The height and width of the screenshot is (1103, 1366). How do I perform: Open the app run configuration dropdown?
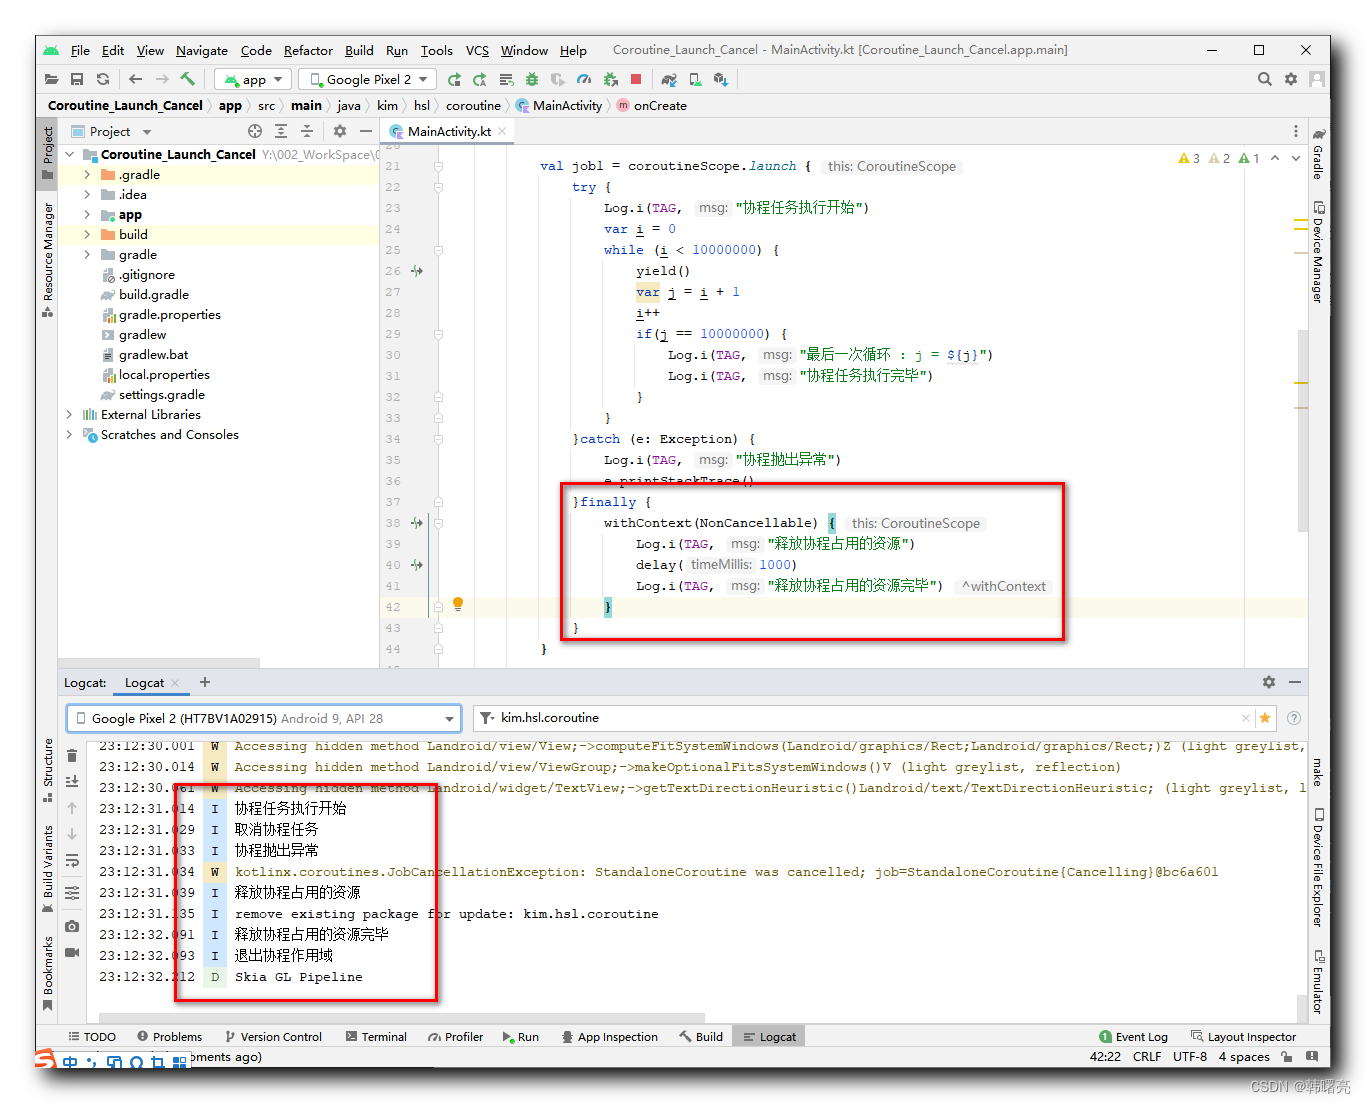[x=253, y=79]
